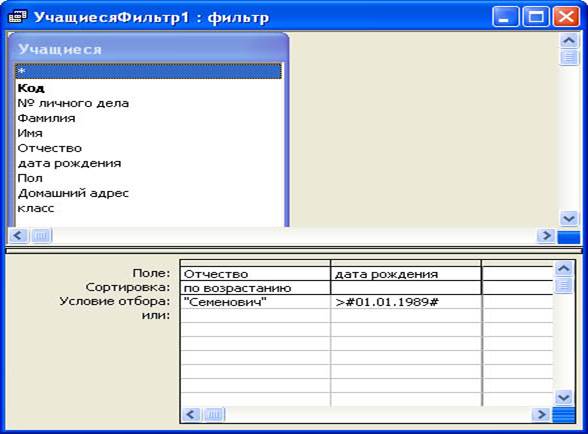Click grid scroll up arrow
This screenshot has height=434, width=588.
[x=564, y=269]
